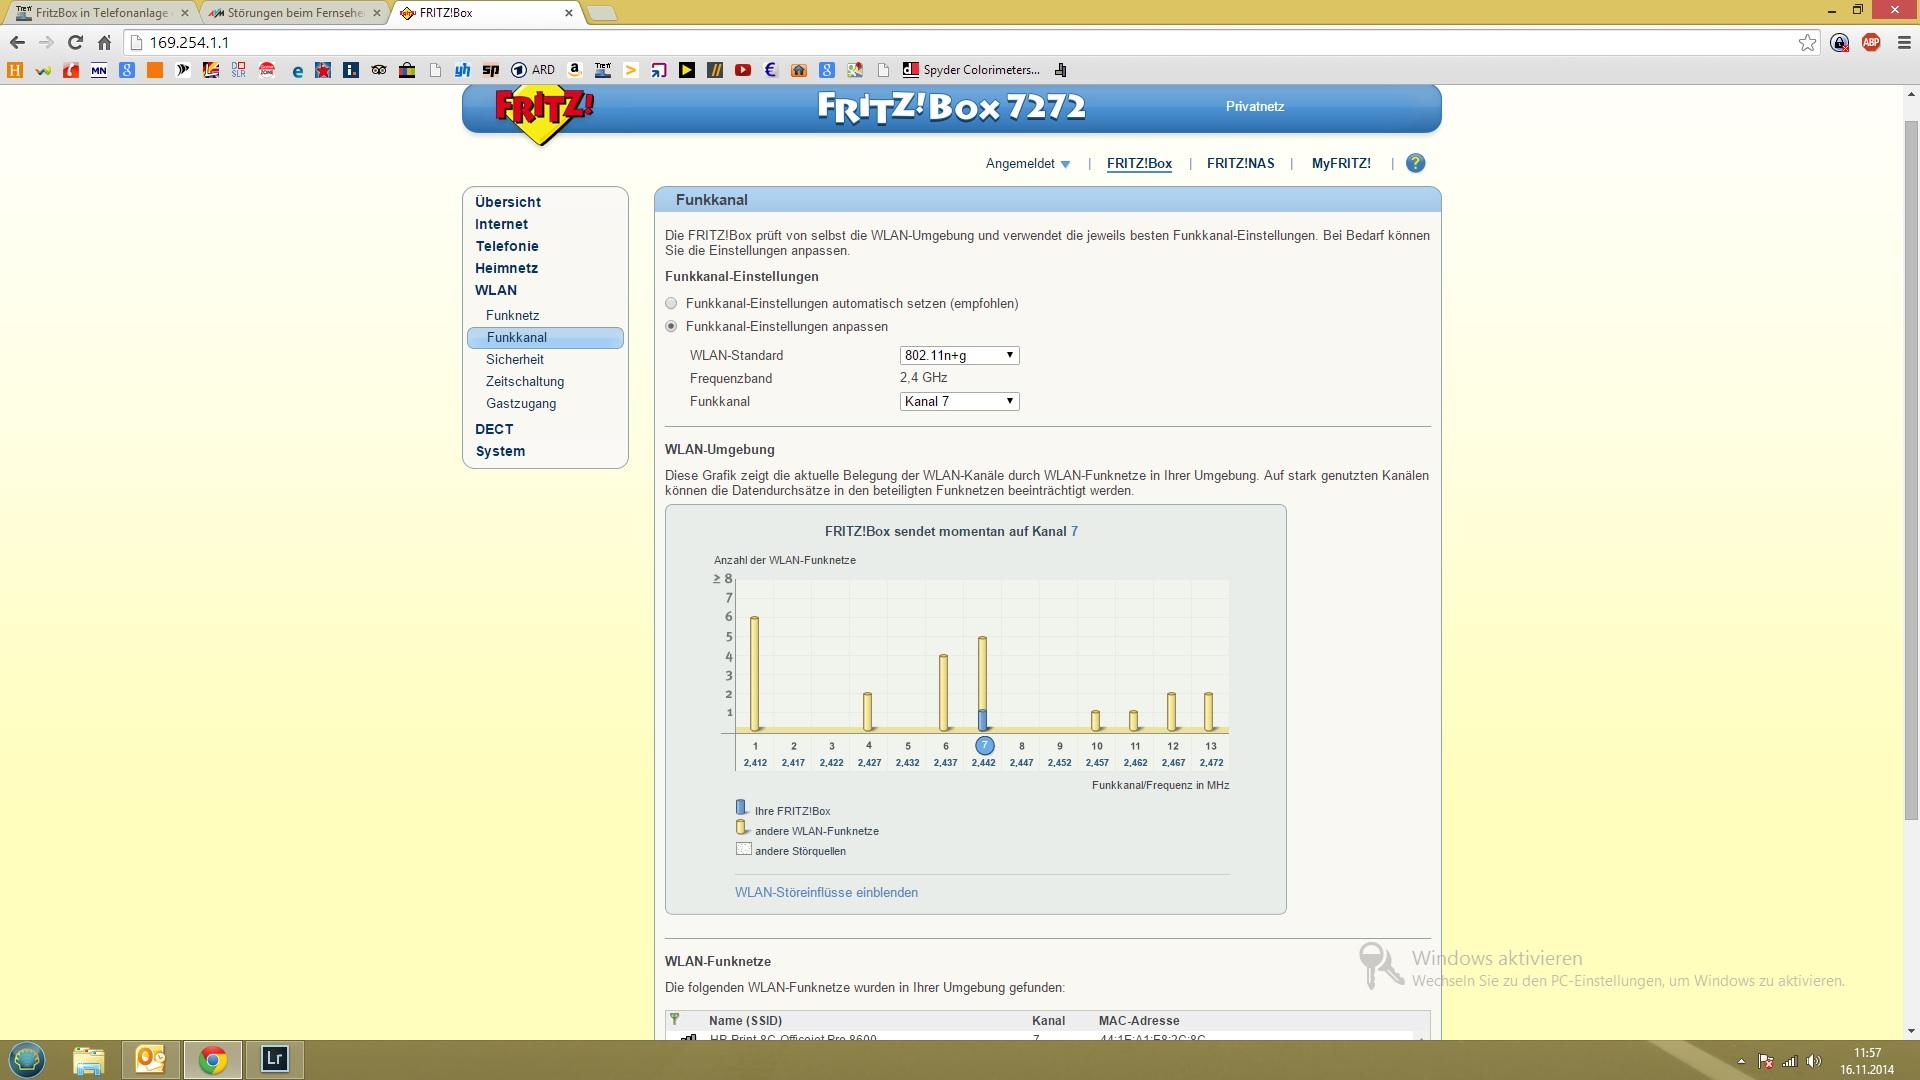Click the taskbar clock
1920x1080 pixels.
pos(1867,1061)
